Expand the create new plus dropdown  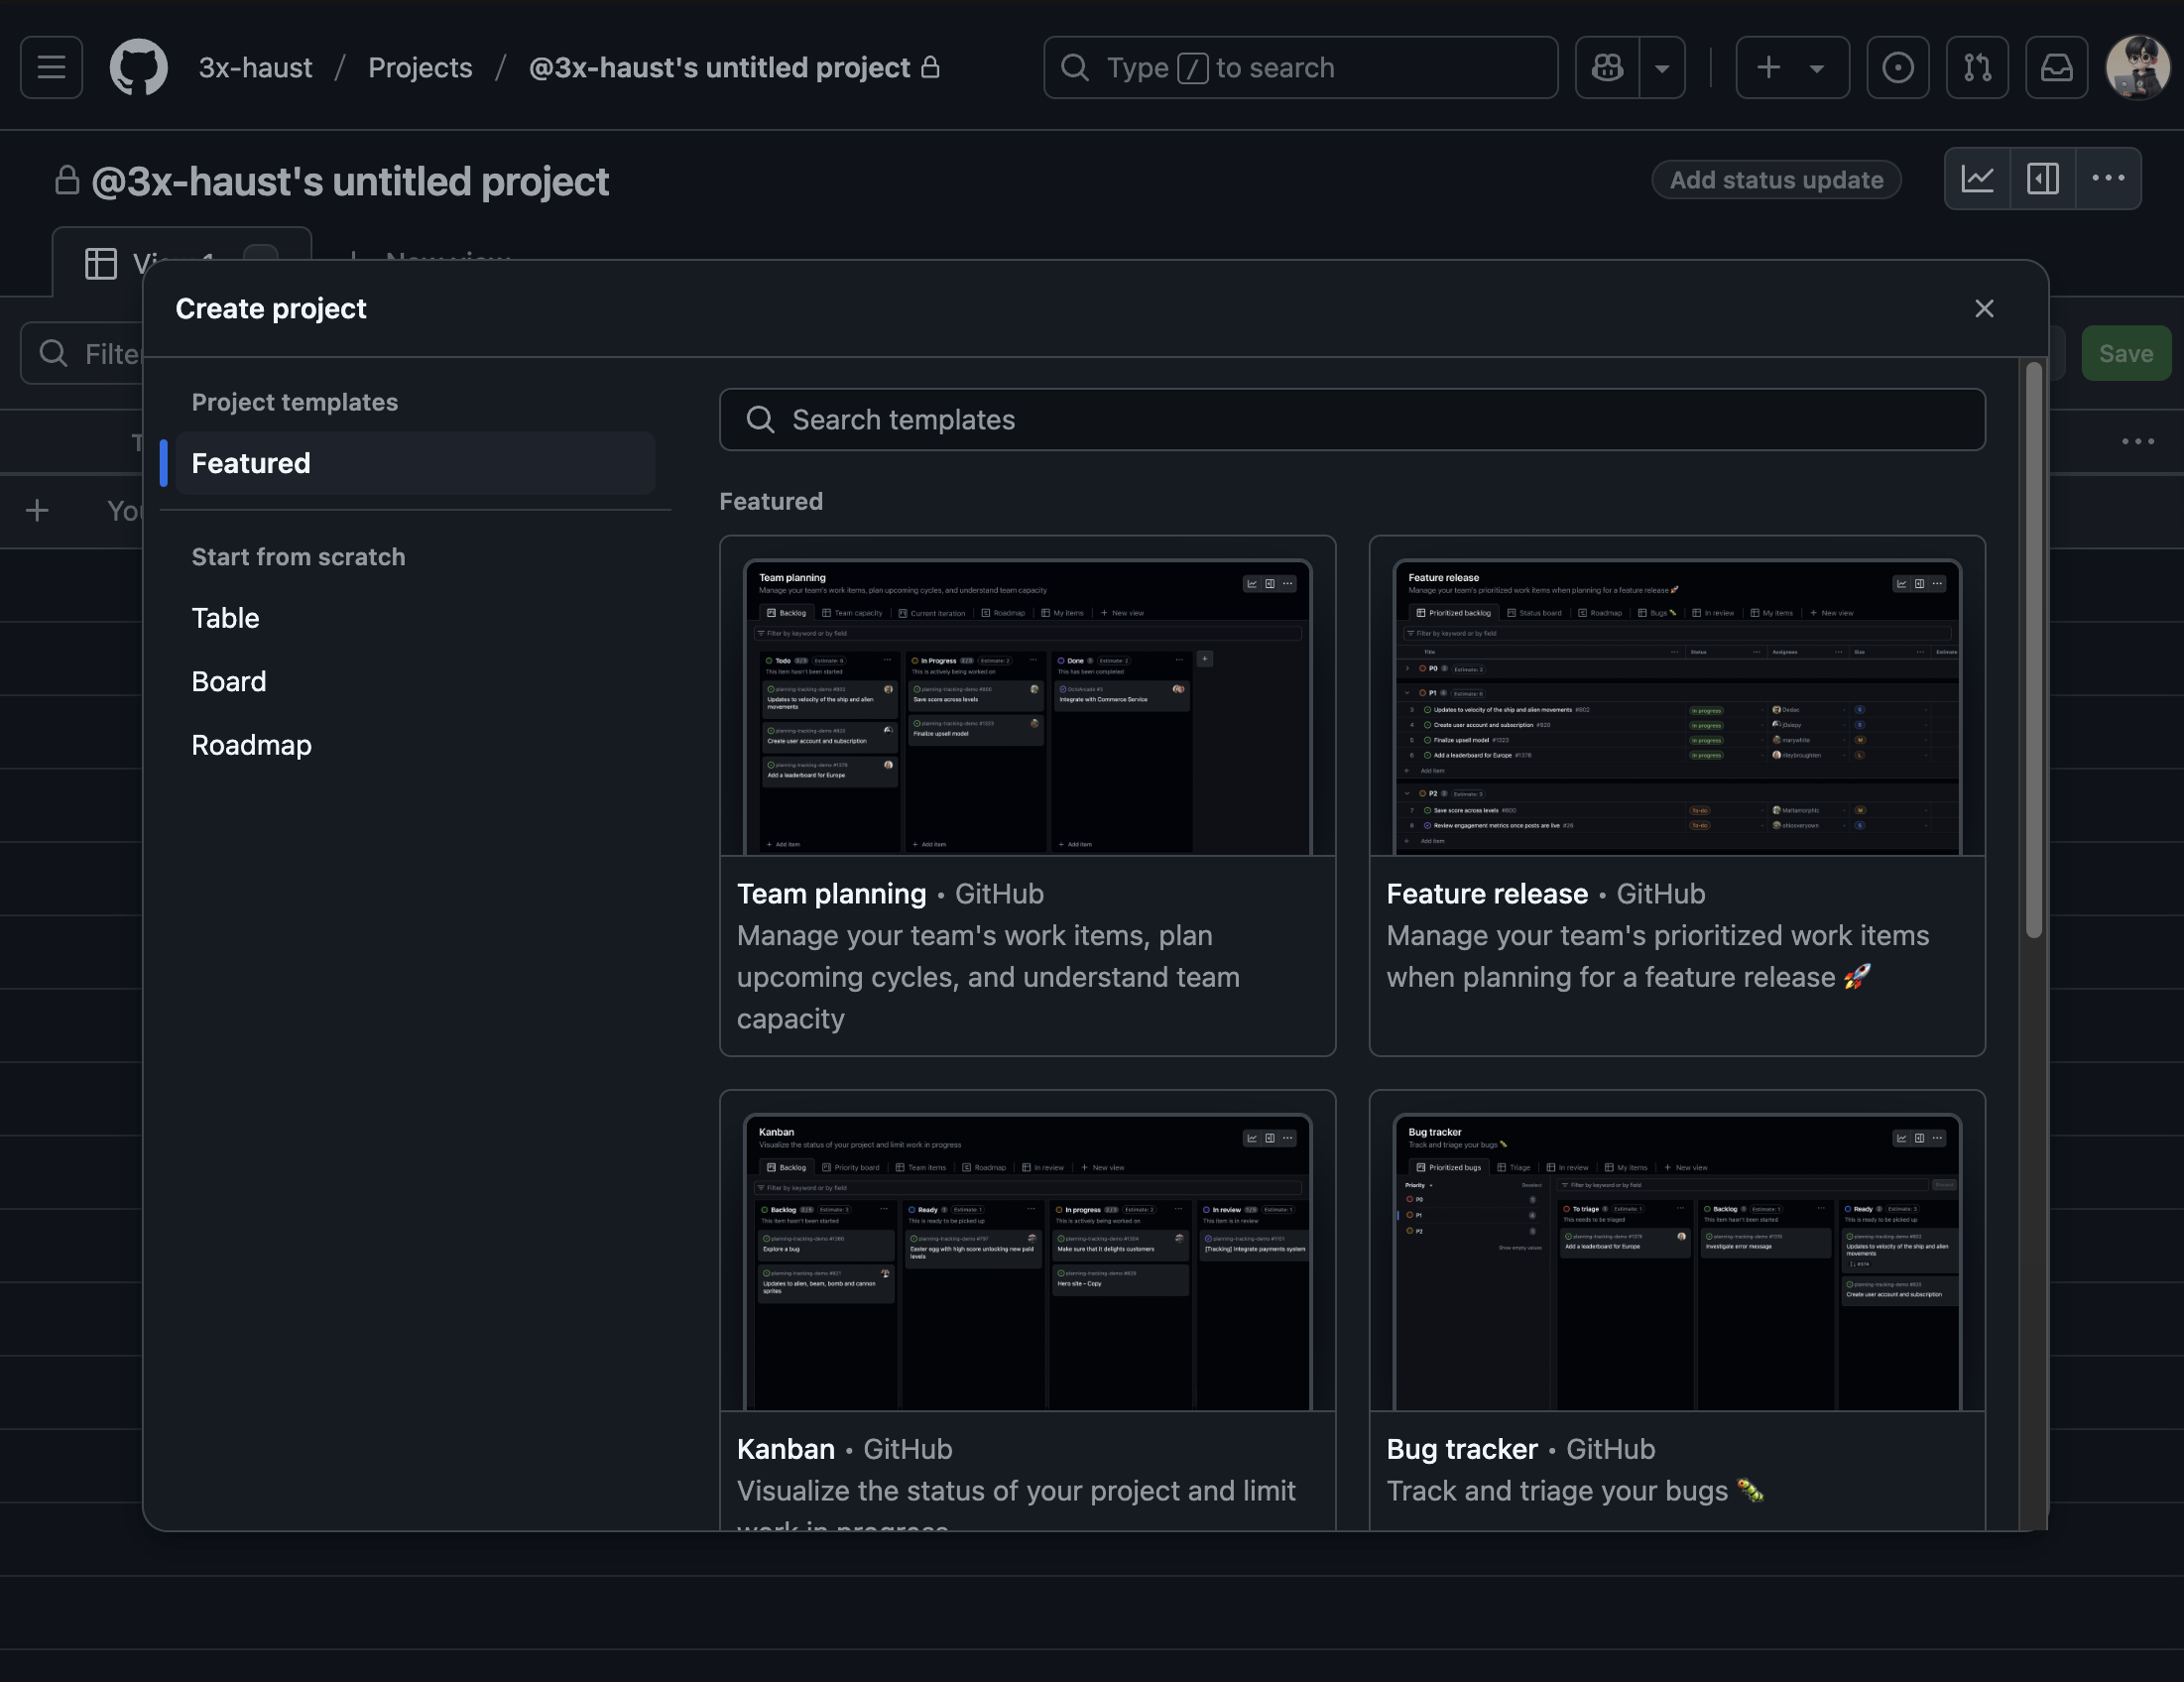1791,67
